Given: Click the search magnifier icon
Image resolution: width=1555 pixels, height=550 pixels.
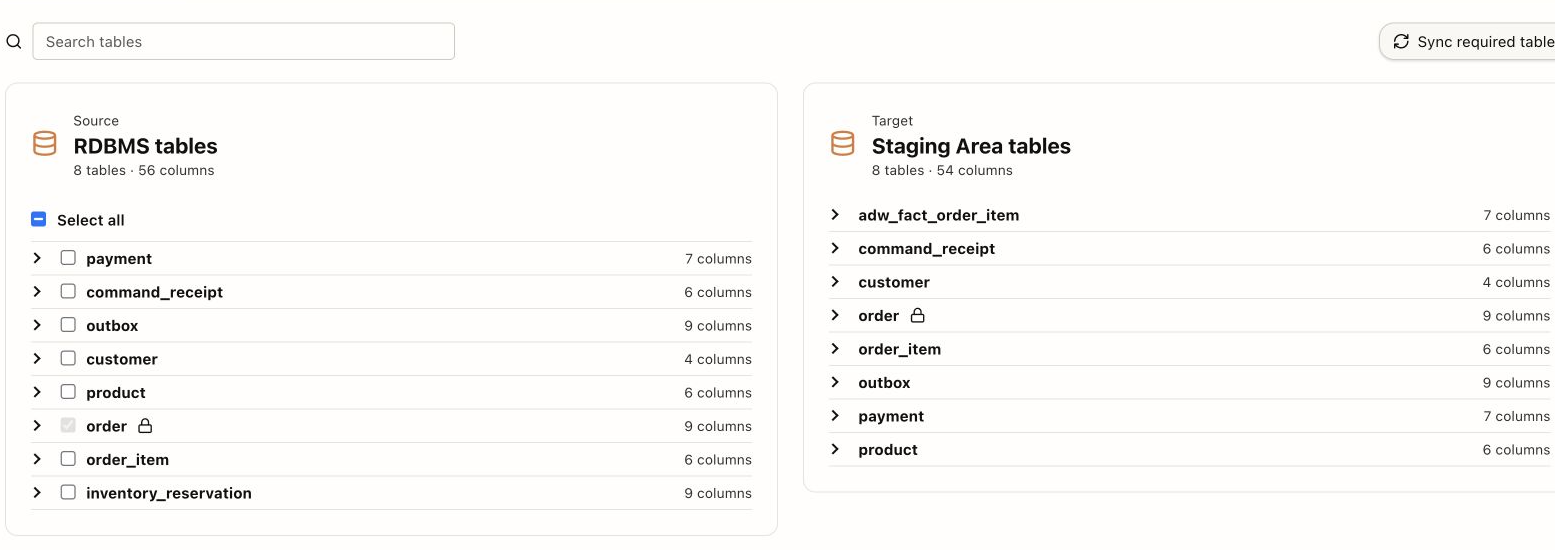Looking at the screenshot, I should pos(14,42).
